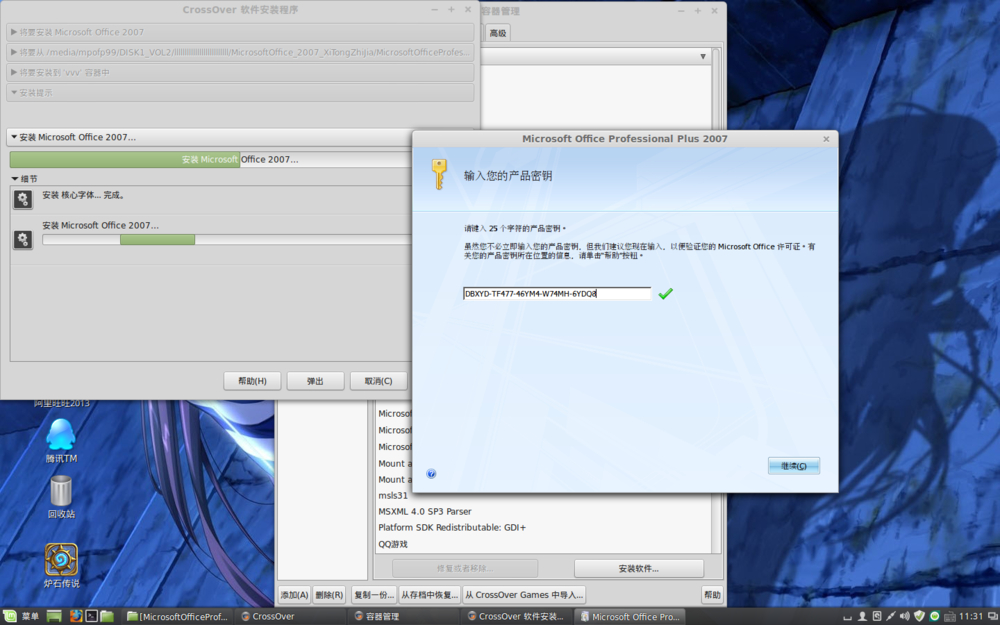
Task: Select msls31 in the software list
Action: tap(393, 496)
